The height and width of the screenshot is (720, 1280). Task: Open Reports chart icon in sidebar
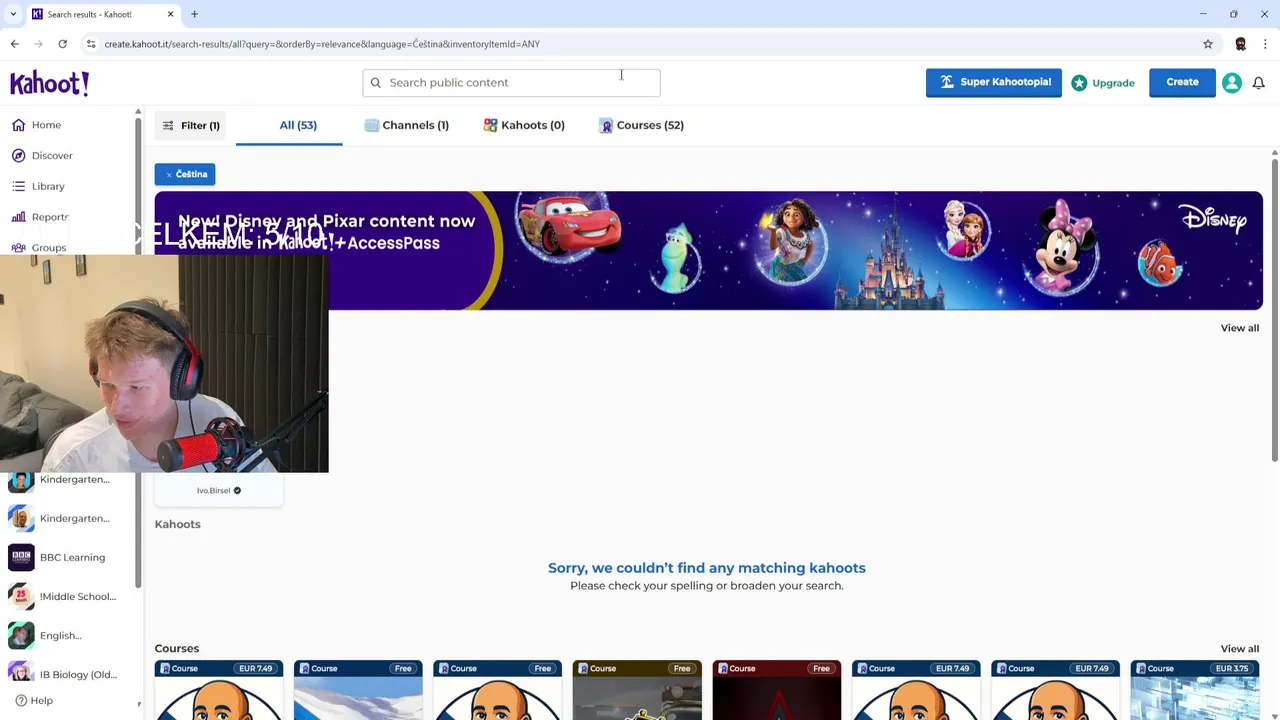coord(19,217)
